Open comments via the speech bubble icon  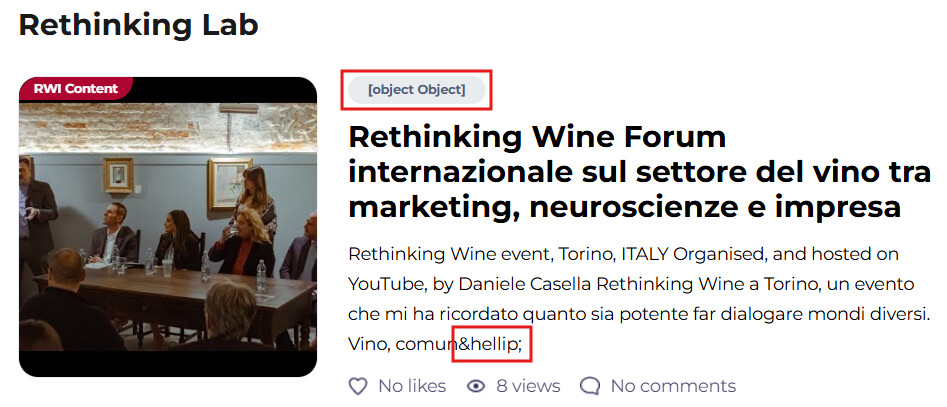590,386
